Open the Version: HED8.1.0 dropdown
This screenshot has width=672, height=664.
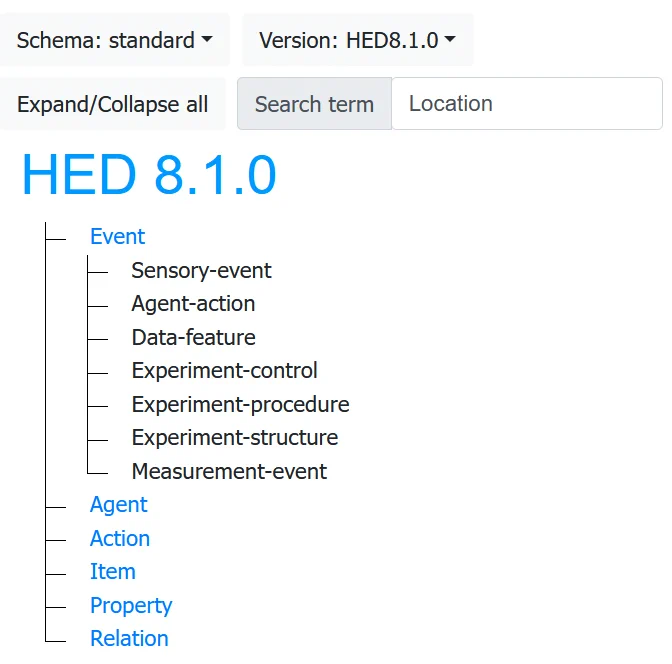point(358,40)
